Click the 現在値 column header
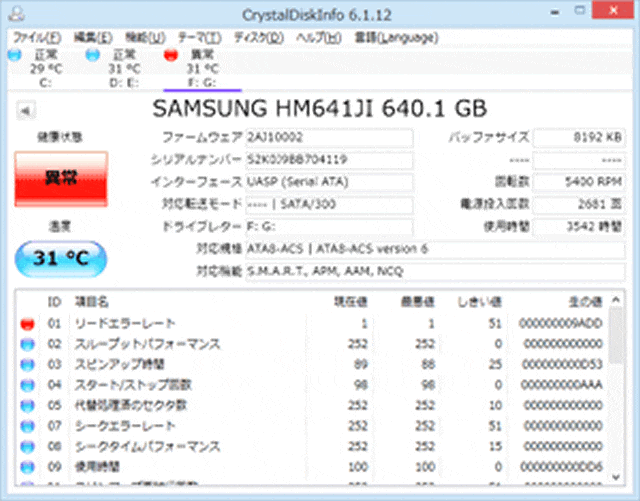 [351, 302]
